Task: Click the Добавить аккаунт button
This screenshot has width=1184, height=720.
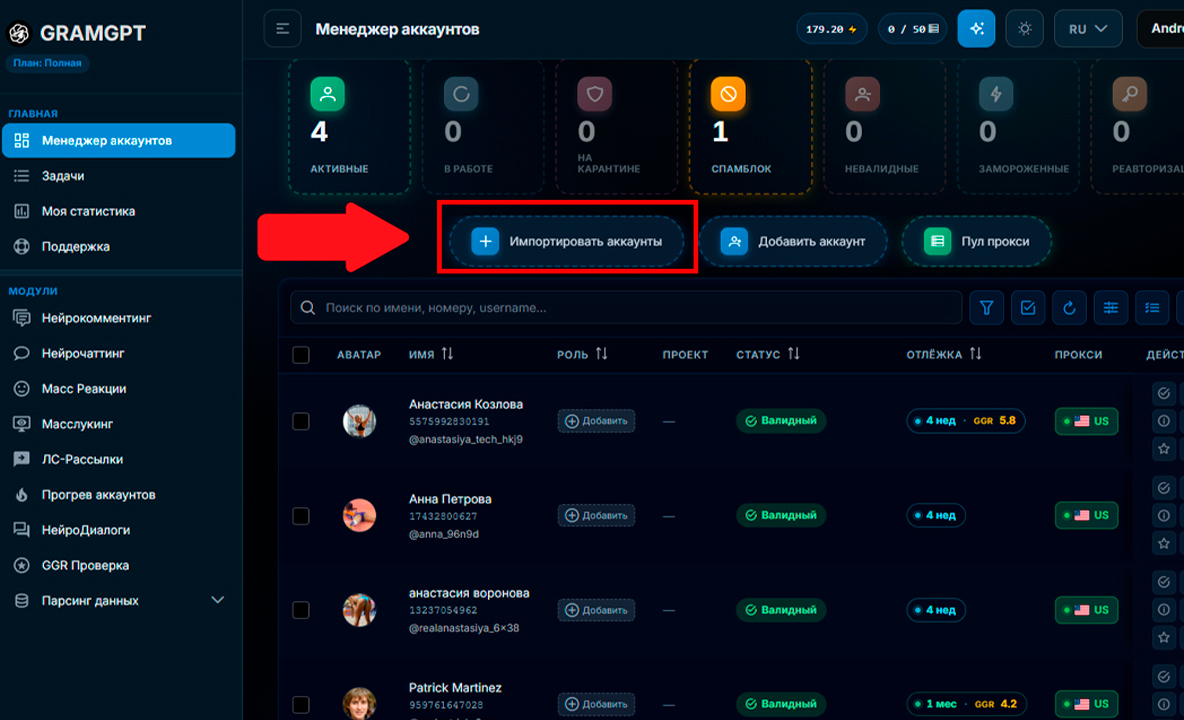Action: click(793, 242)
